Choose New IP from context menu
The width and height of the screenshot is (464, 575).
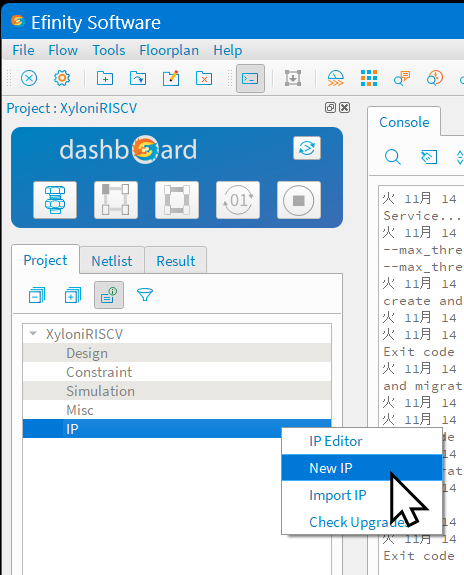362,468
